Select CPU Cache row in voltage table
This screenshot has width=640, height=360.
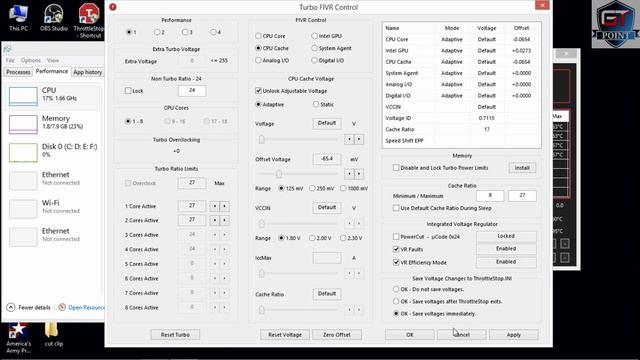[462, 62]
